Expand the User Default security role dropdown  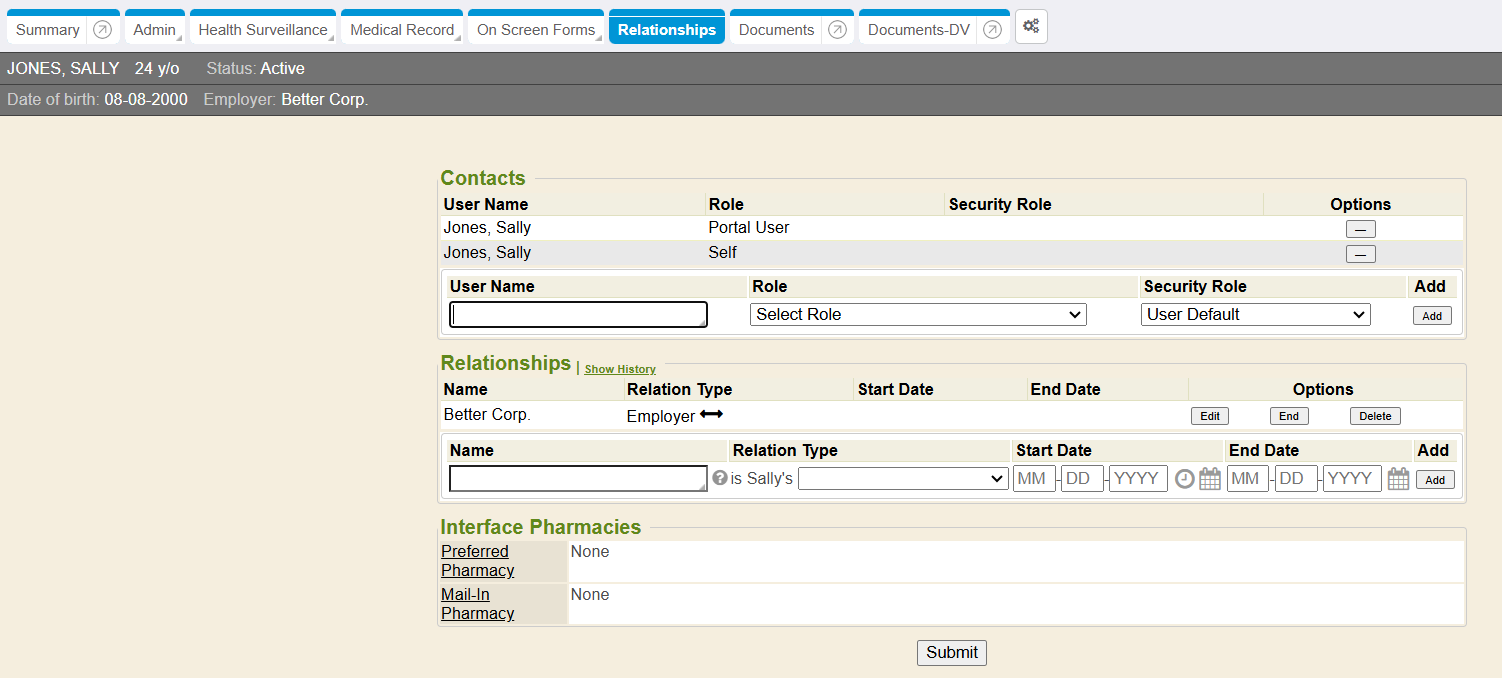click(1255, 315)
